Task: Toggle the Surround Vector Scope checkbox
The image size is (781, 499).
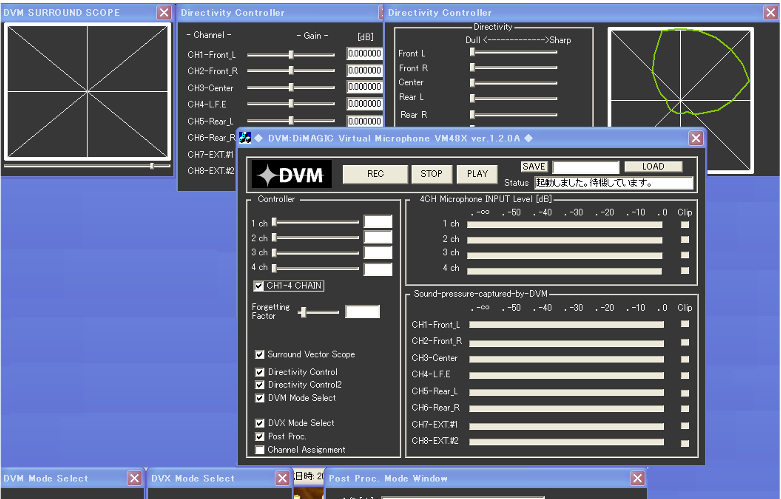Action: point(260,354)
